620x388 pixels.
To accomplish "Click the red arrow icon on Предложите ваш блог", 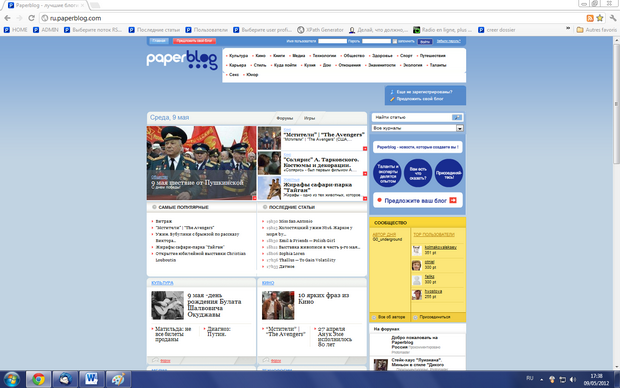I will point(453,201).
